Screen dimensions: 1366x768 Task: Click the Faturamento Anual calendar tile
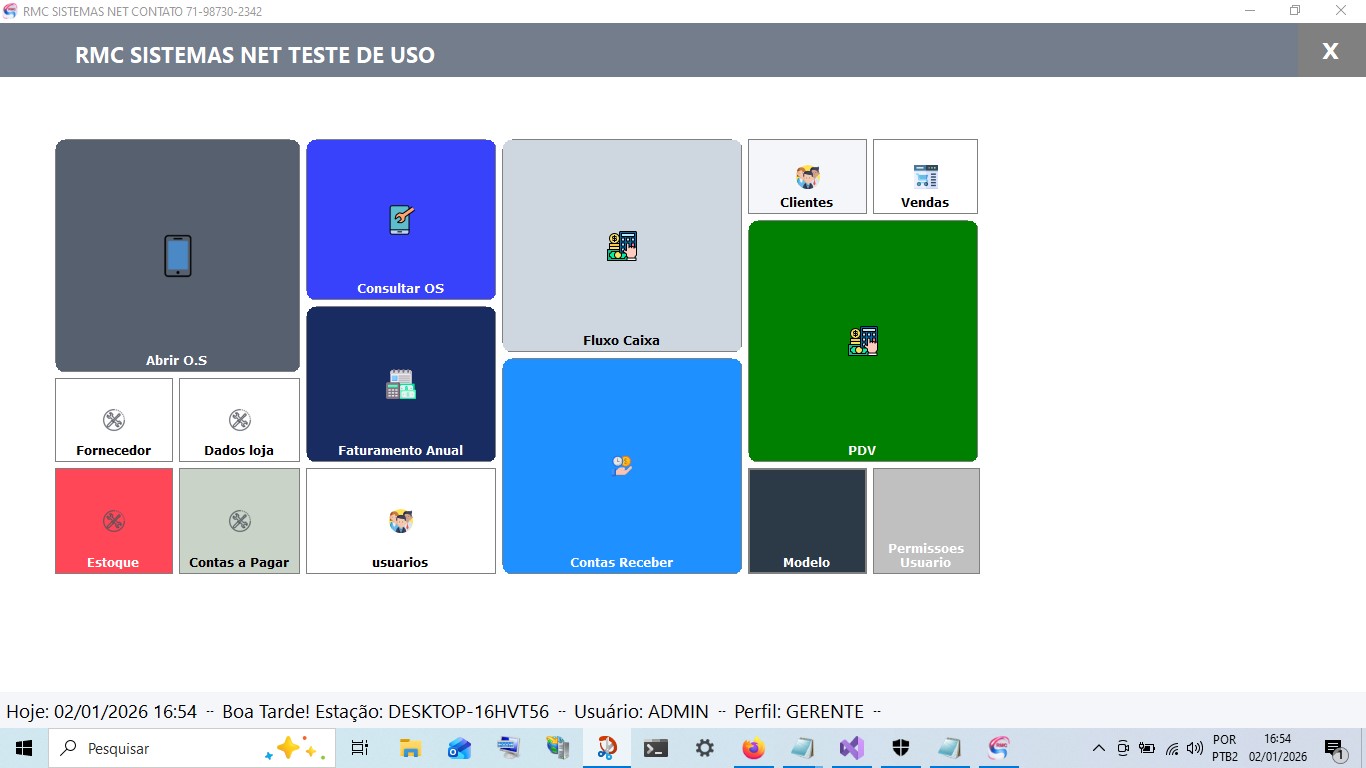pos(400,384)
